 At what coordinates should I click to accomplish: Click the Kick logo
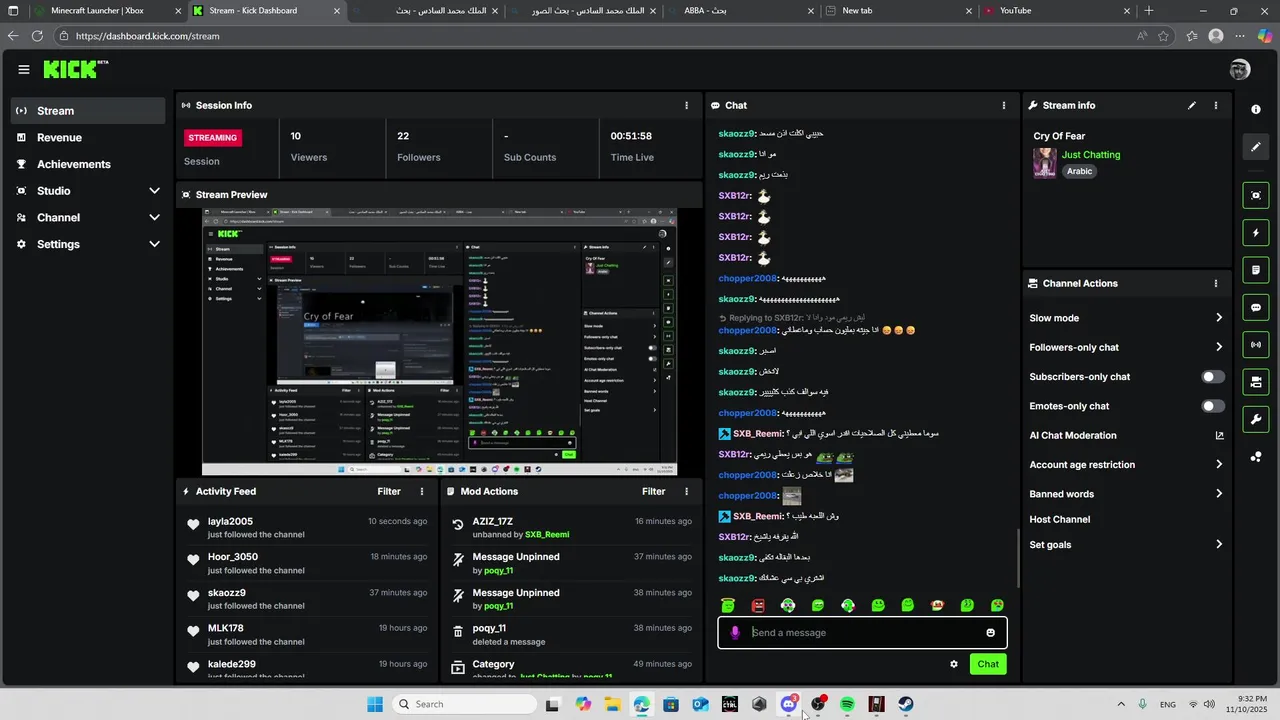pyautogui.click(x=75, y=69)
